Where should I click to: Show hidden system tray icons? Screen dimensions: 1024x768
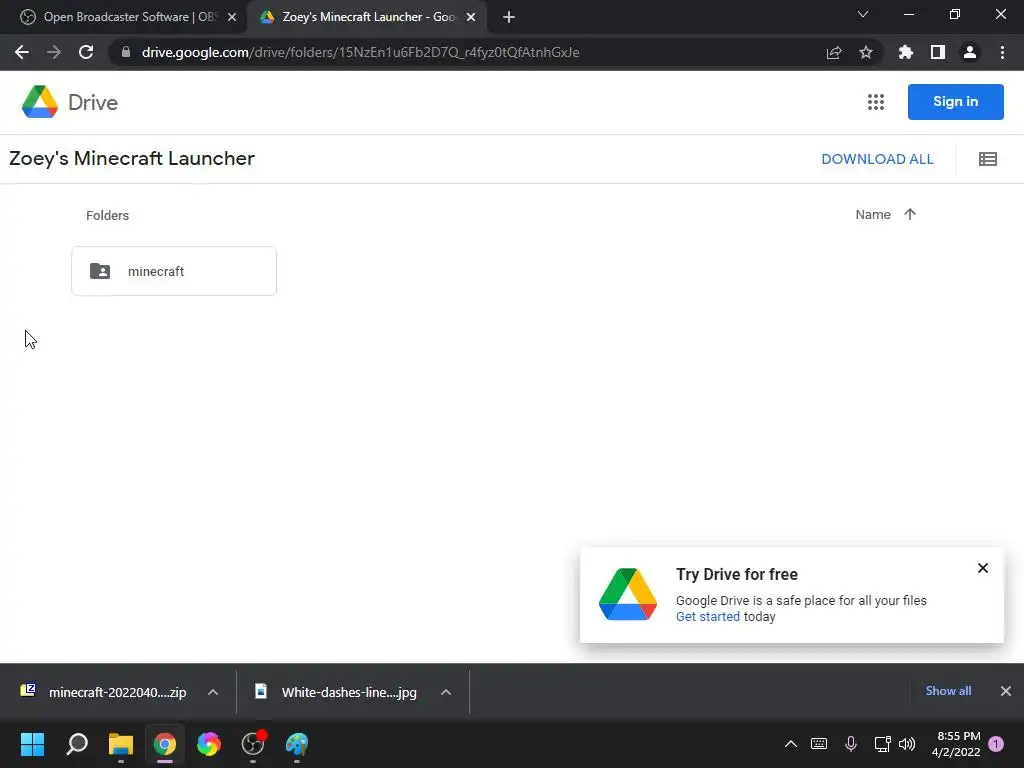pyautogui.click(x=791, y=744)
